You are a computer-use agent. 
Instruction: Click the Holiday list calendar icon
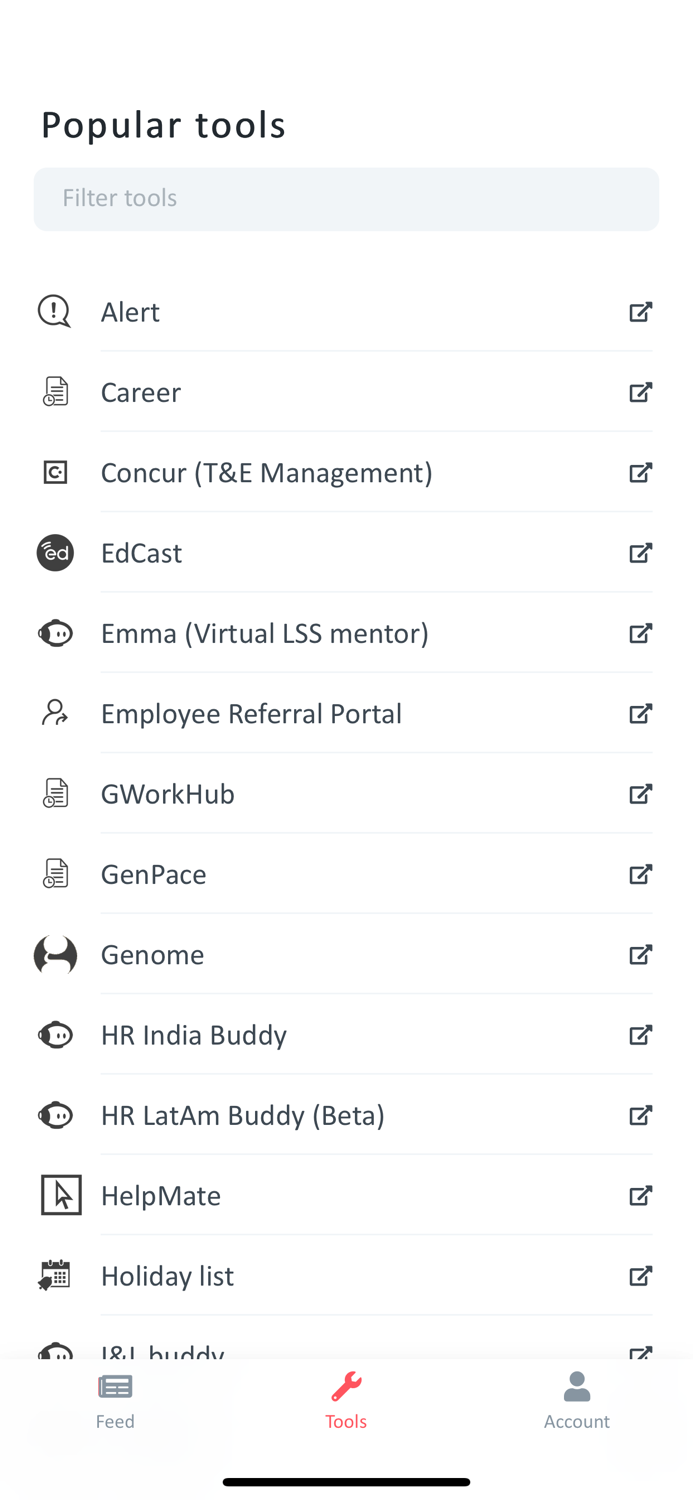tap(54, 1274)
